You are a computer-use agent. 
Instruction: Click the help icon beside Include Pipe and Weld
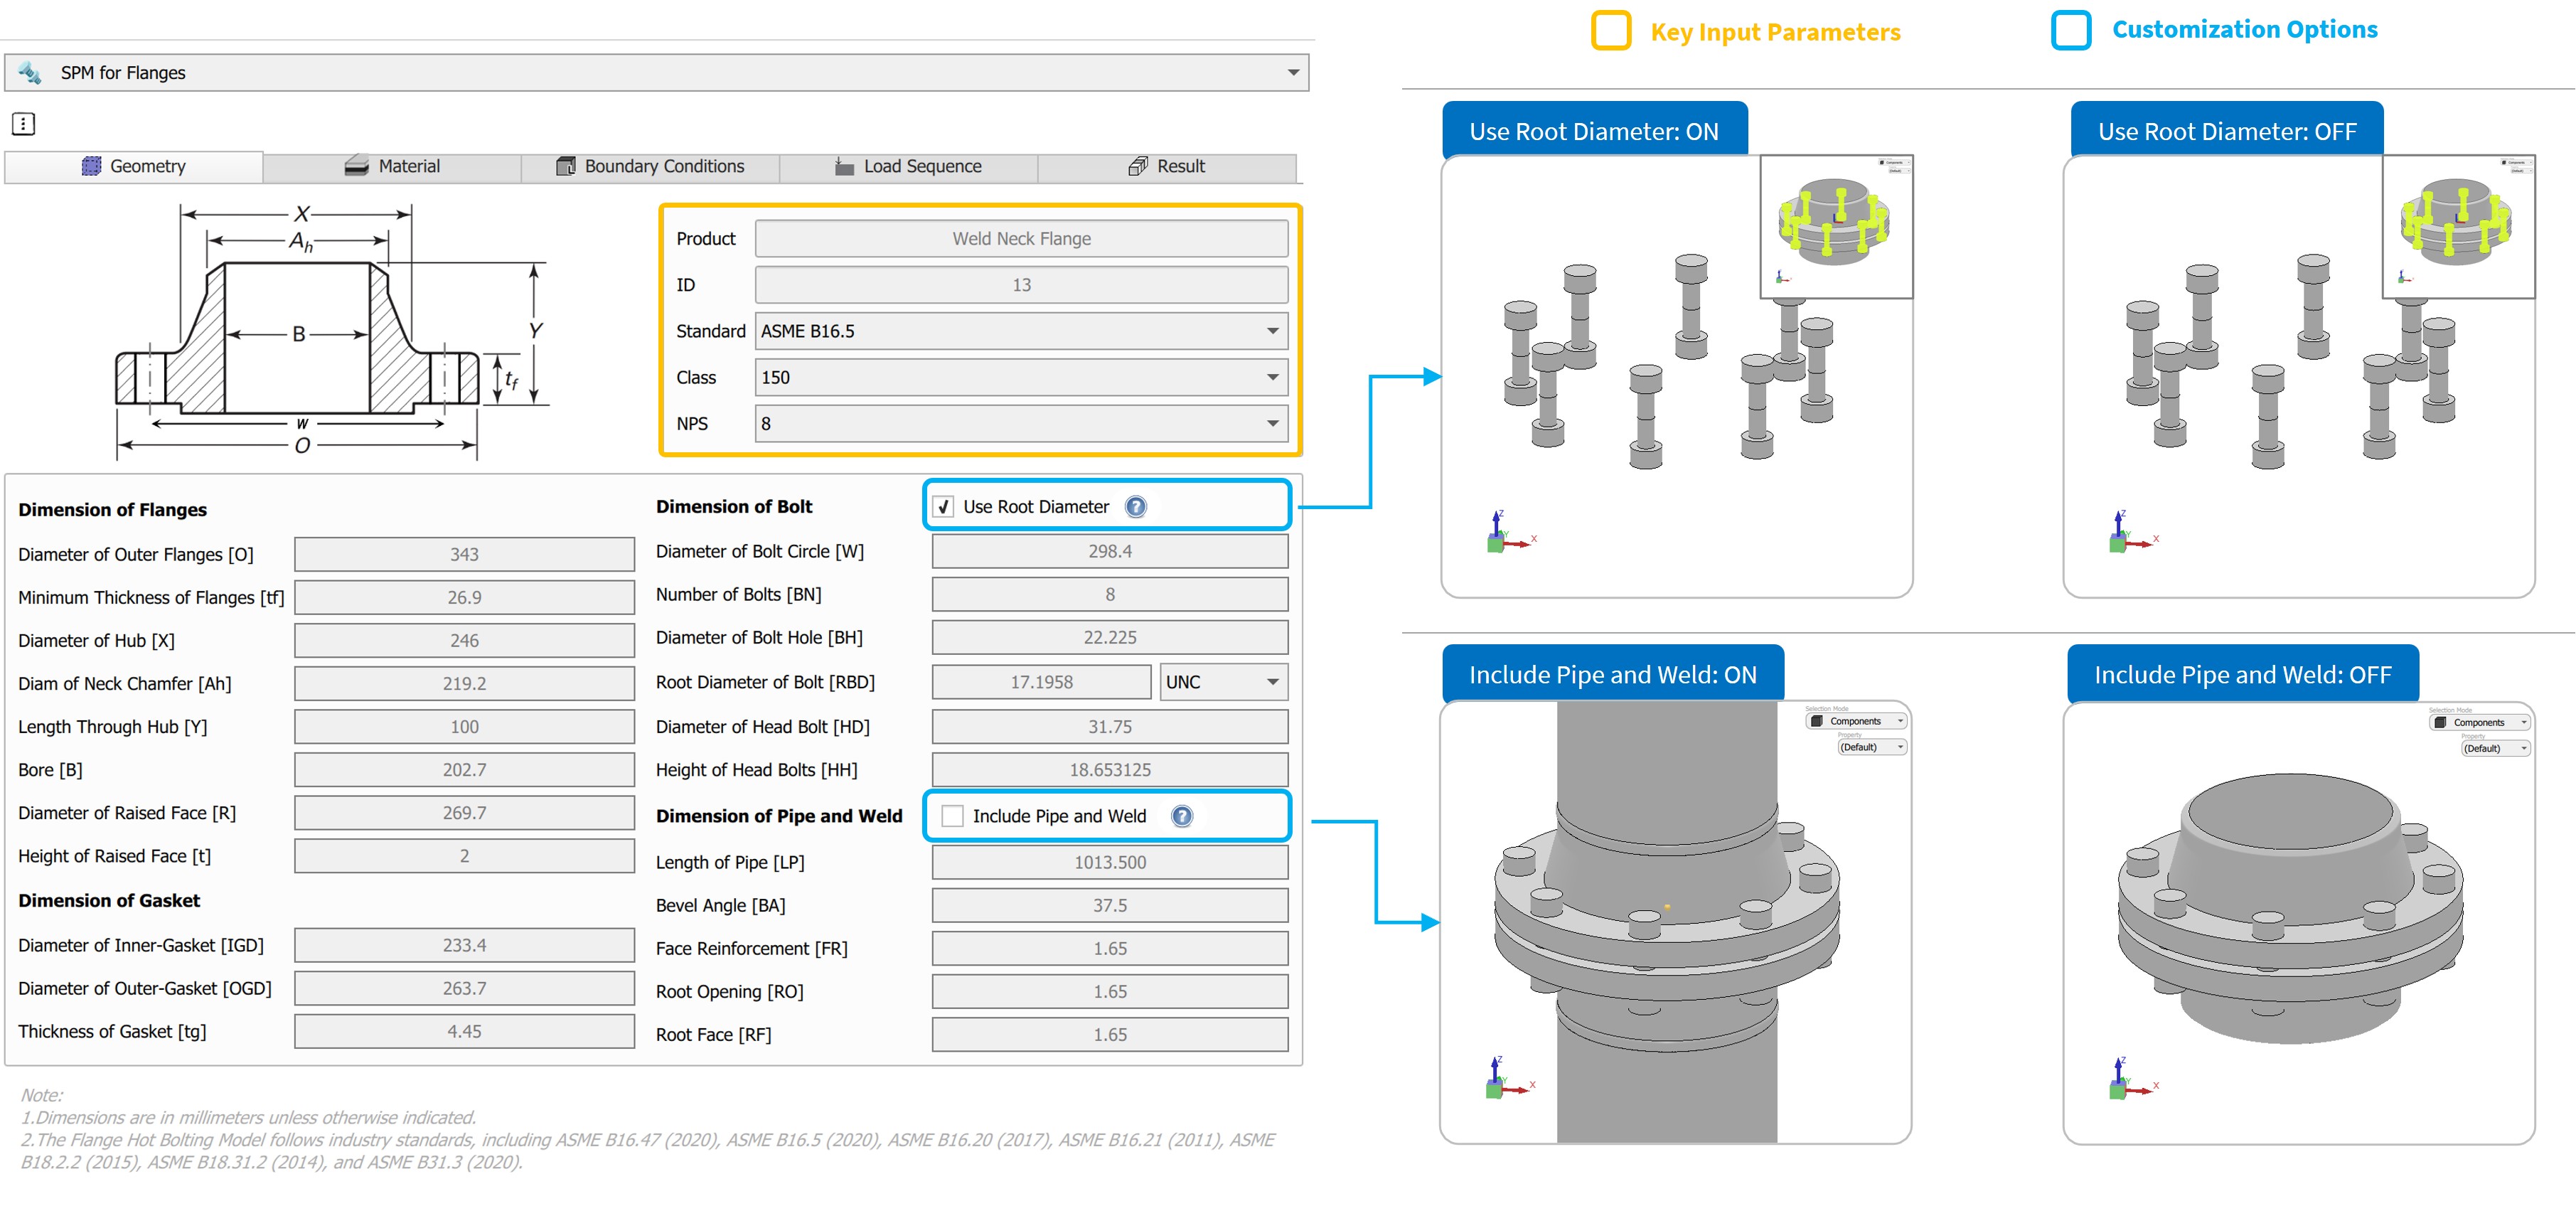pos(1181,816)
